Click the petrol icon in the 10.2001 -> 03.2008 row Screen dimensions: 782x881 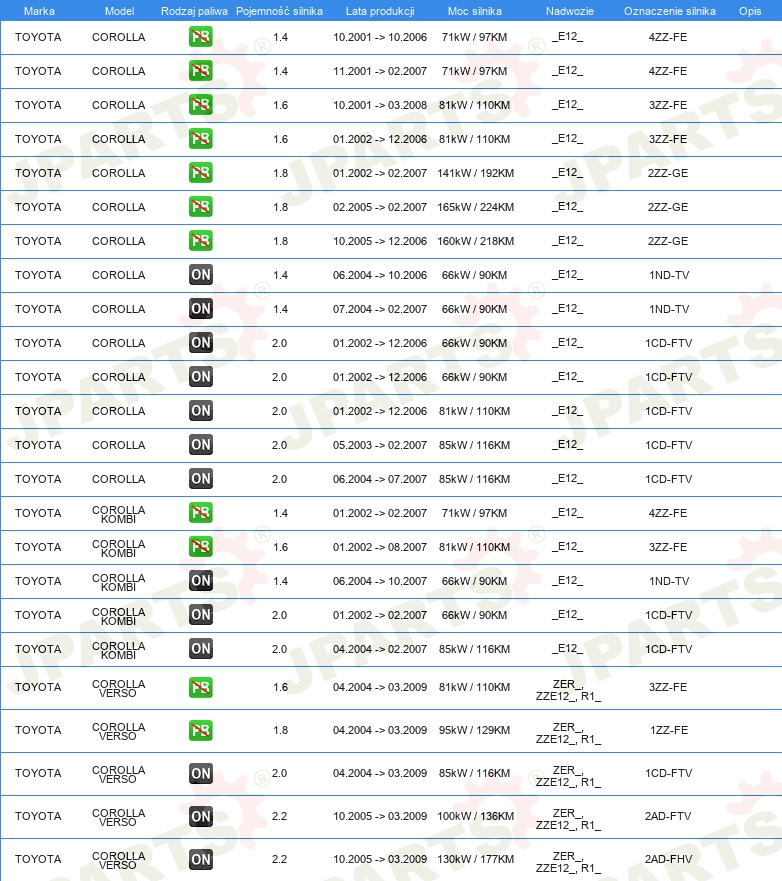pyautogui.click(x=201, y=105)
